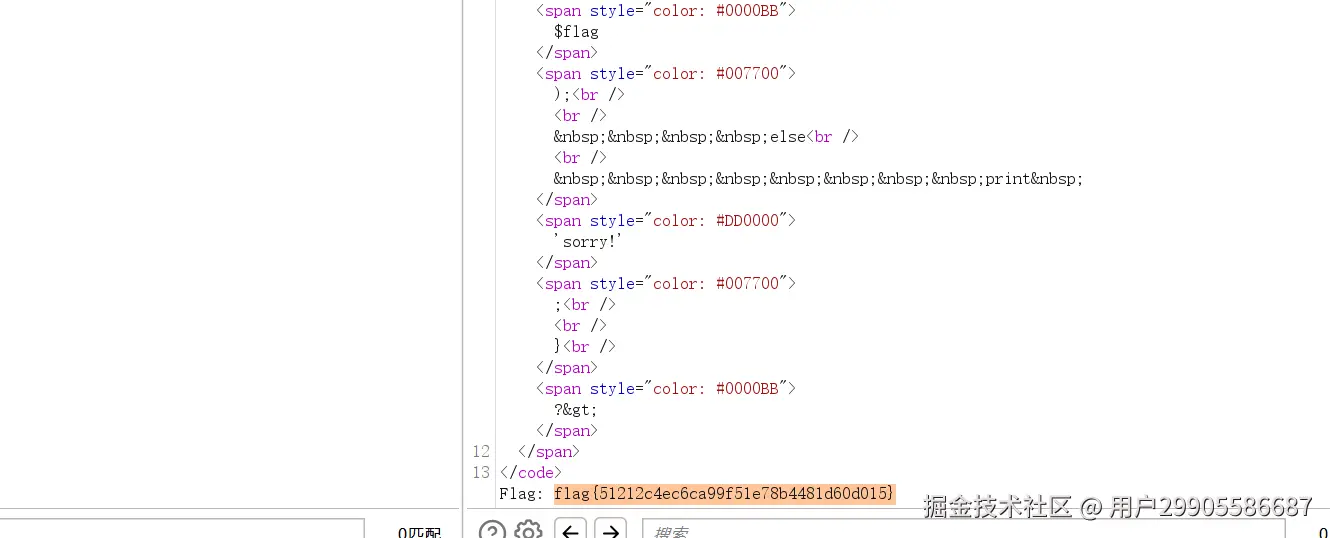Click the line containing else<br />
Viewport: 1330px width, 538px height.
(x=706, y=137)
